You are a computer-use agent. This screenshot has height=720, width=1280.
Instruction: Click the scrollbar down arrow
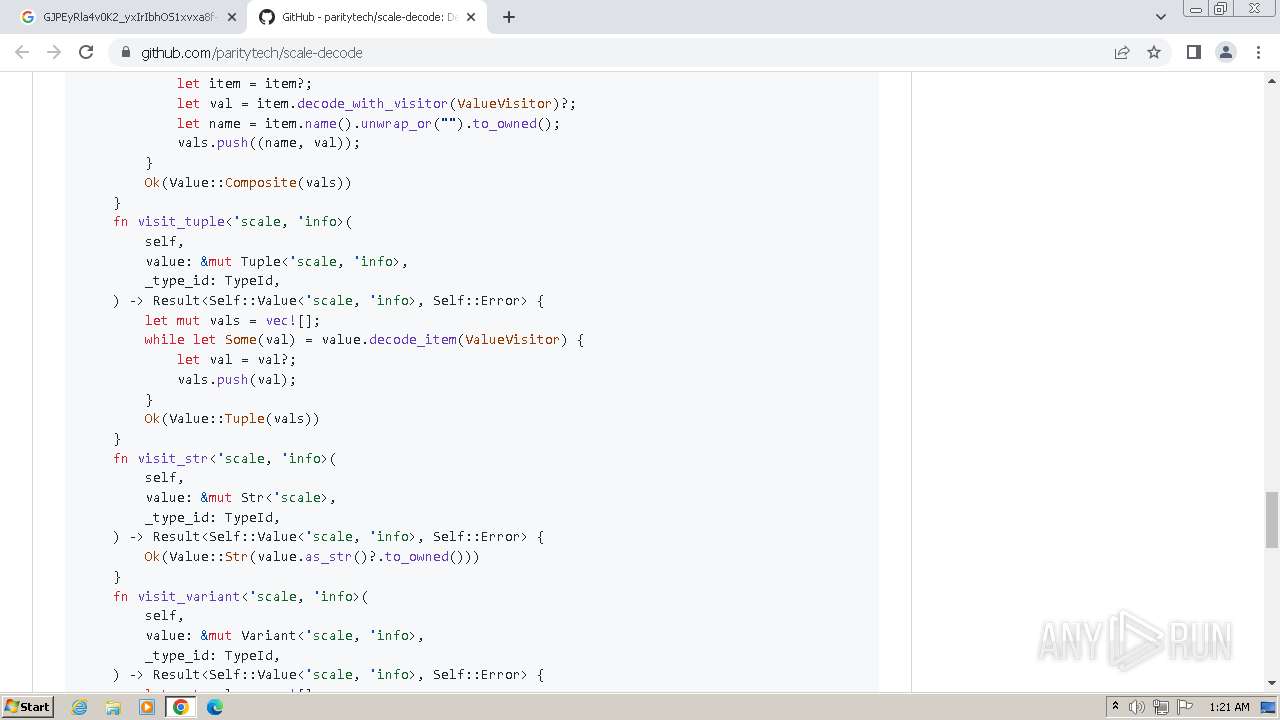pyautogui.click(x=1272, y=683)
